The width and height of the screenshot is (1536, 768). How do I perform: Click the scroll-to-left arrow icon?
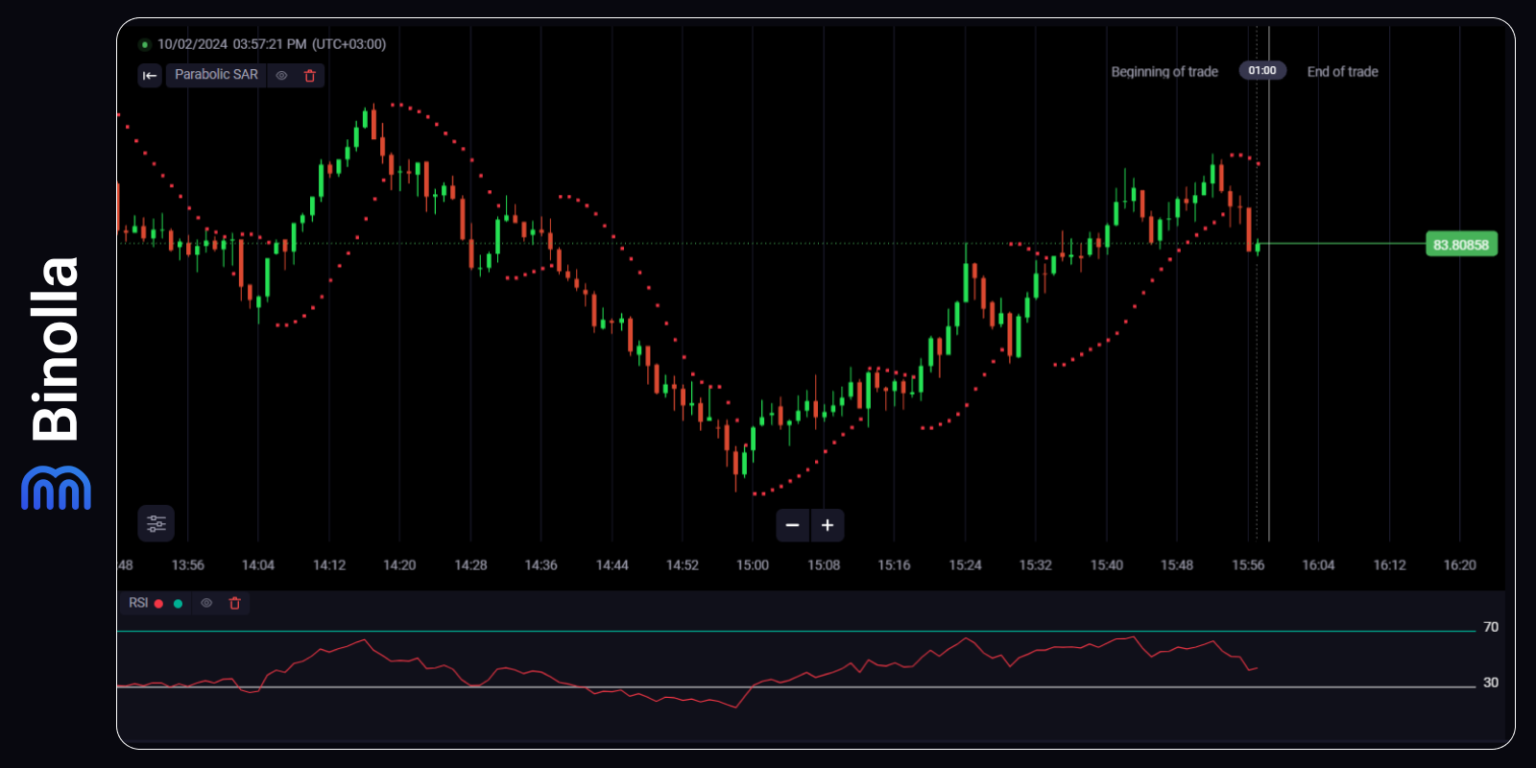(150, 75)
